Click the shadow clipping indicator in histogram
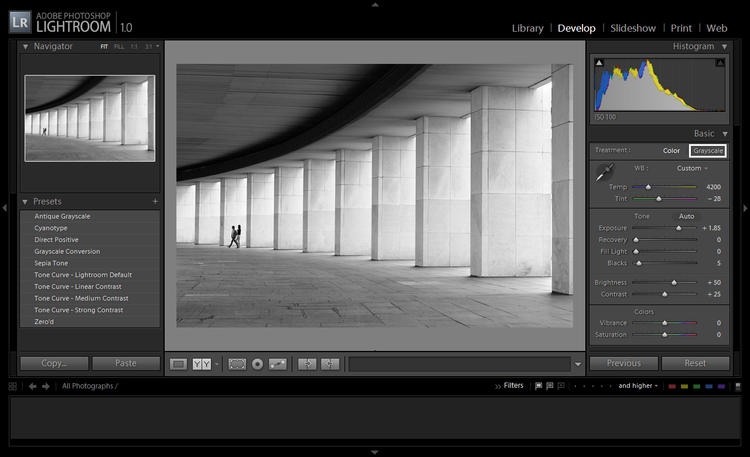 600,63
